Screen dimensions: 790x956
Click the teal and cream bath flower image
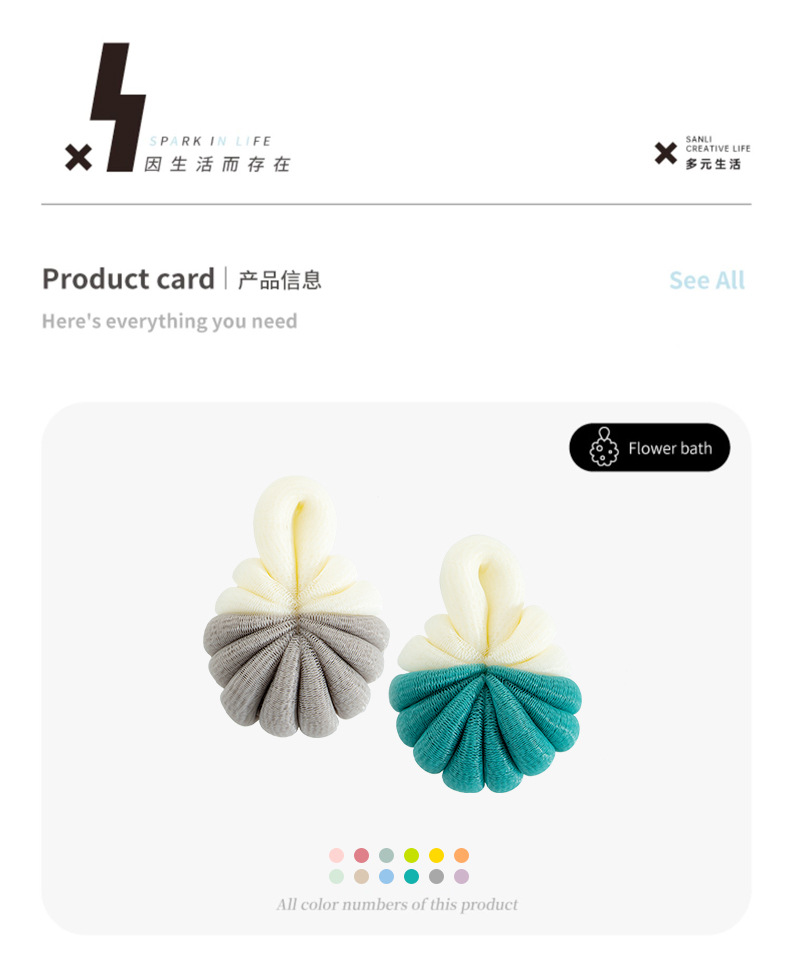485,663
